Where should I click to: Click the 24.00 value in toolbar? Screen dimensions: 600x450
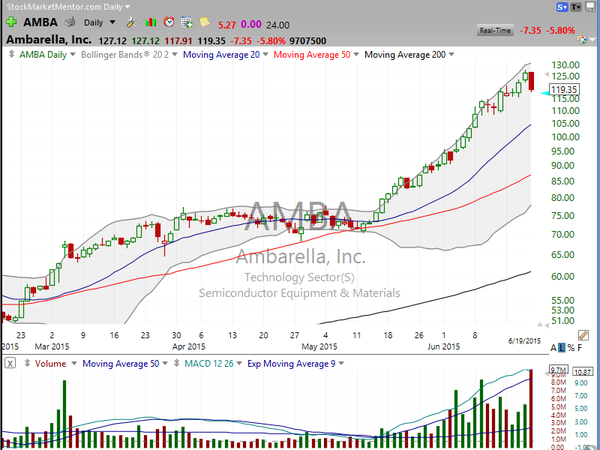[x=278, y=25]
